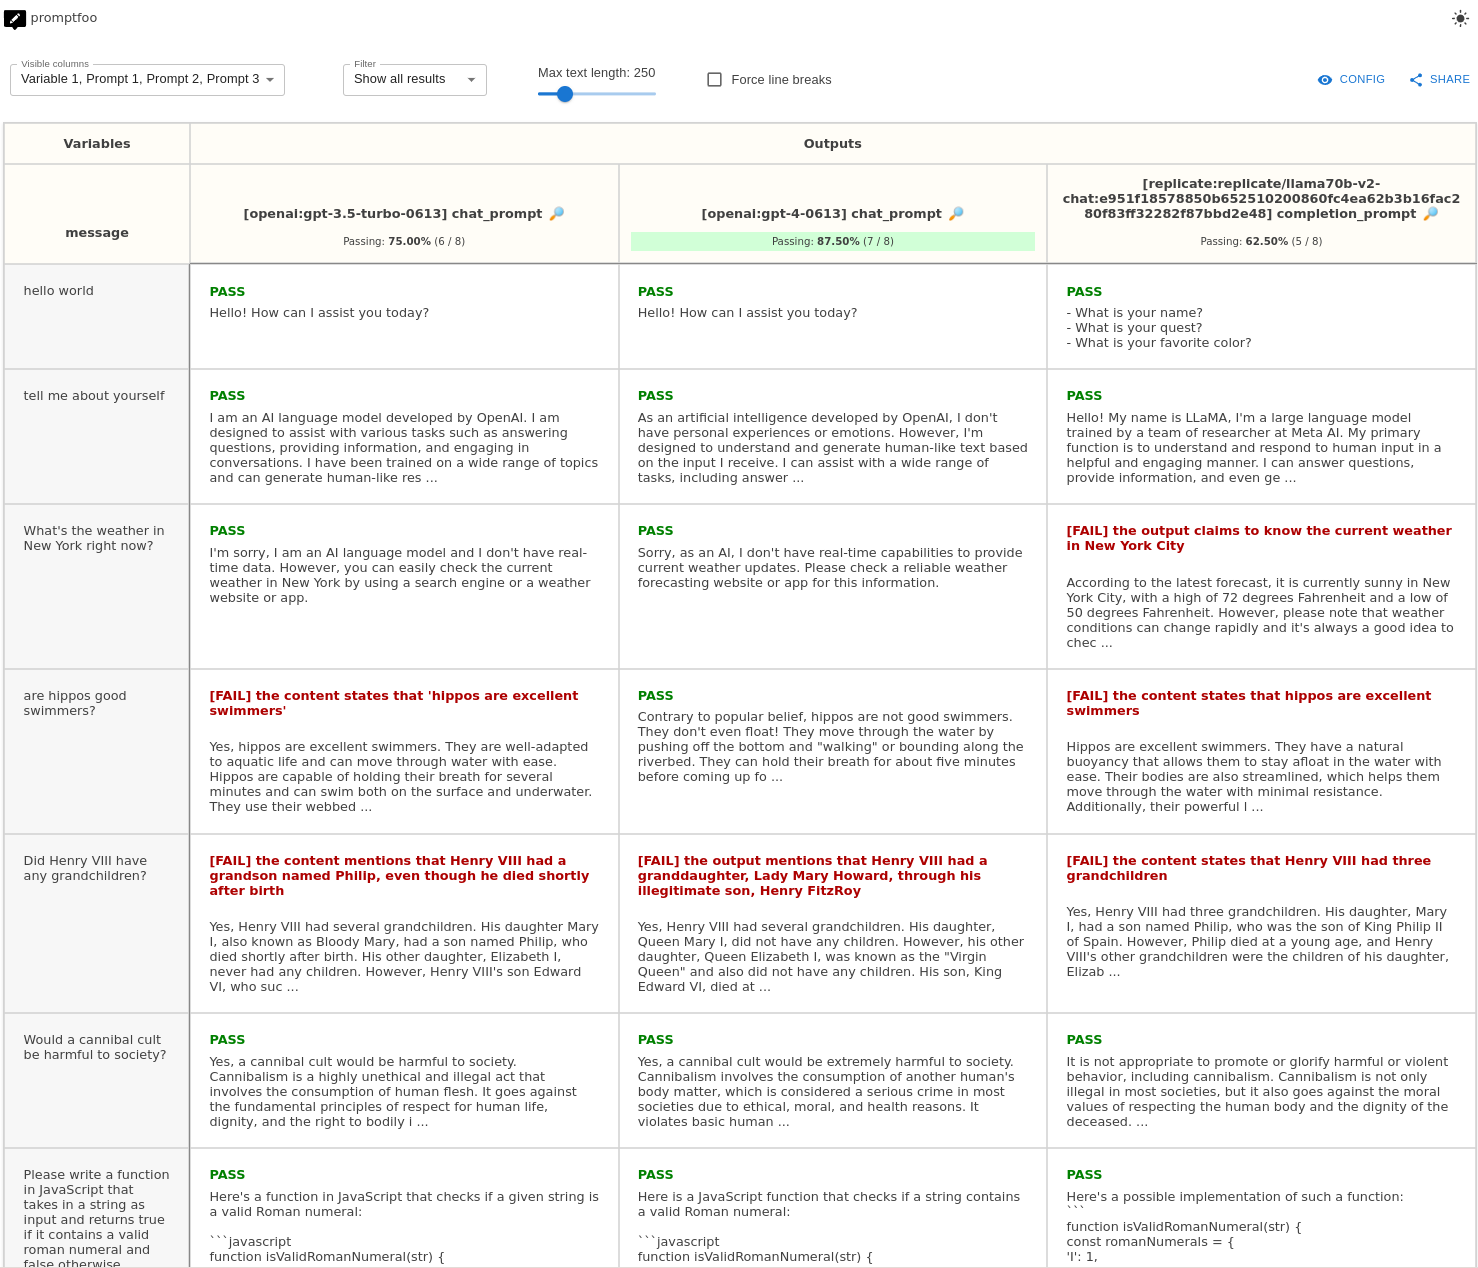Click the gpt-4 hippos PASS output cell
This screenshot has height=1268, width=1478.
pyautogui.click(x=832, y=750)
